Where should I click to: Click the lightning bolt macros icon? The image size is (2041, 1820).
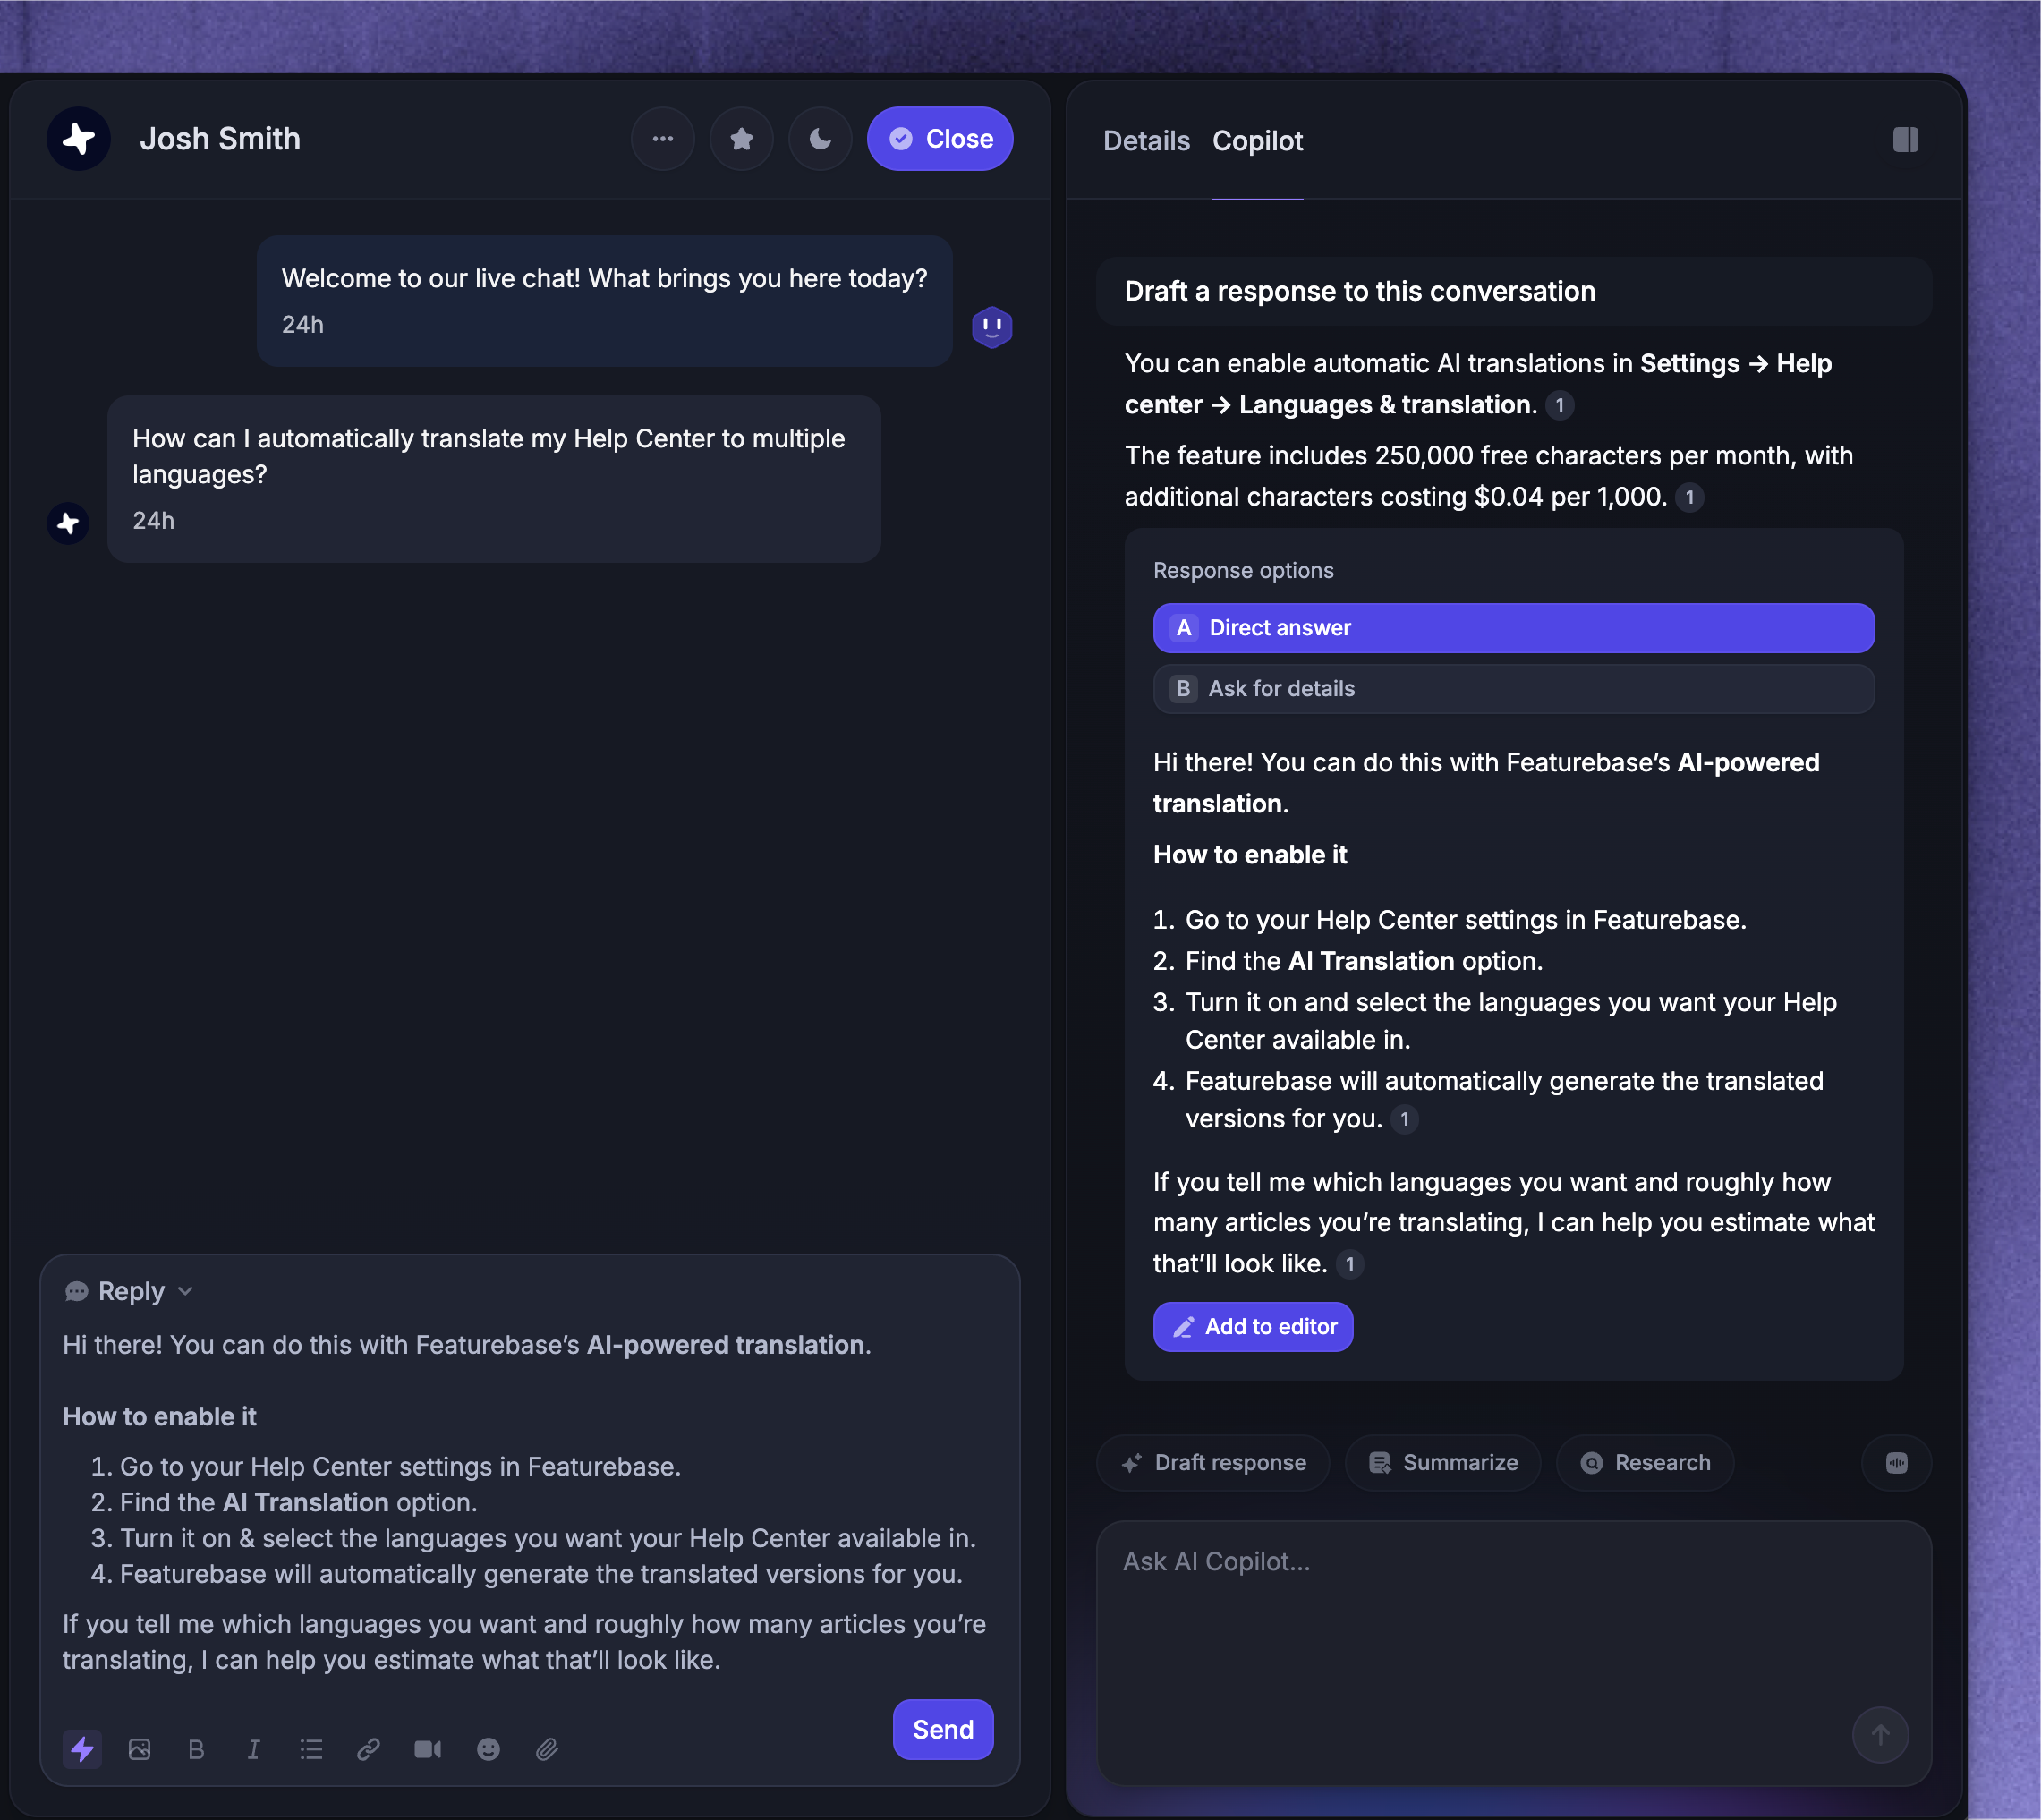[82, 1749]
